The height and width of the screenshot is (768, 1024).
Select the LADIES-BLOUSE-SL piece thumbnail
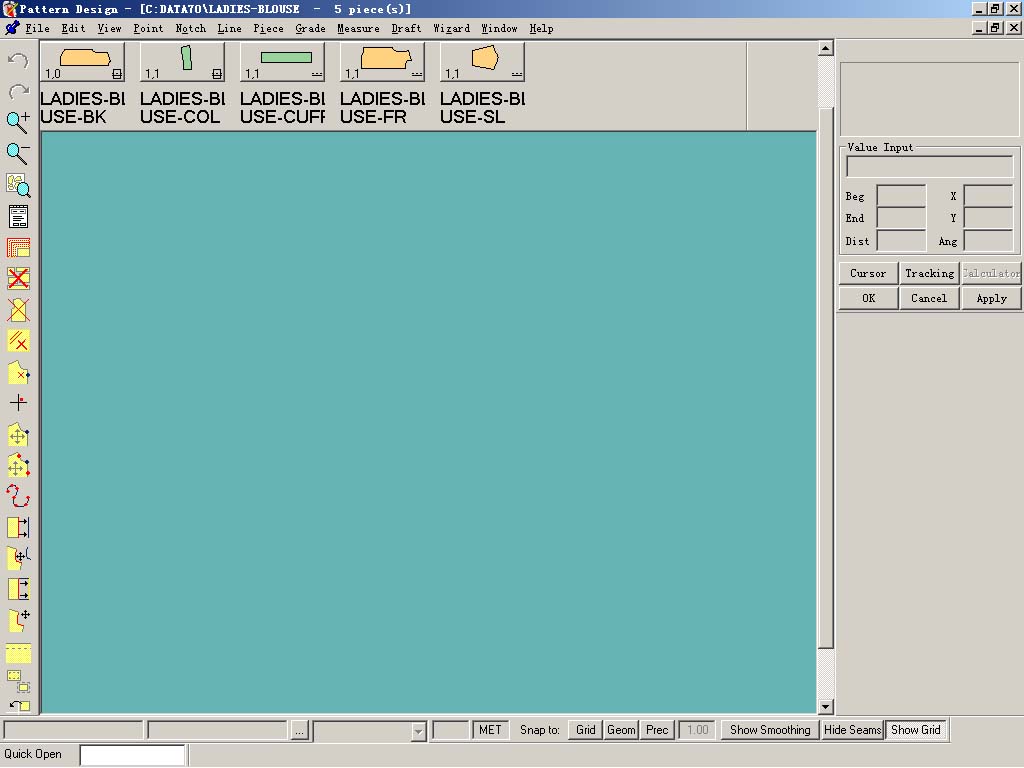[482, 62]
